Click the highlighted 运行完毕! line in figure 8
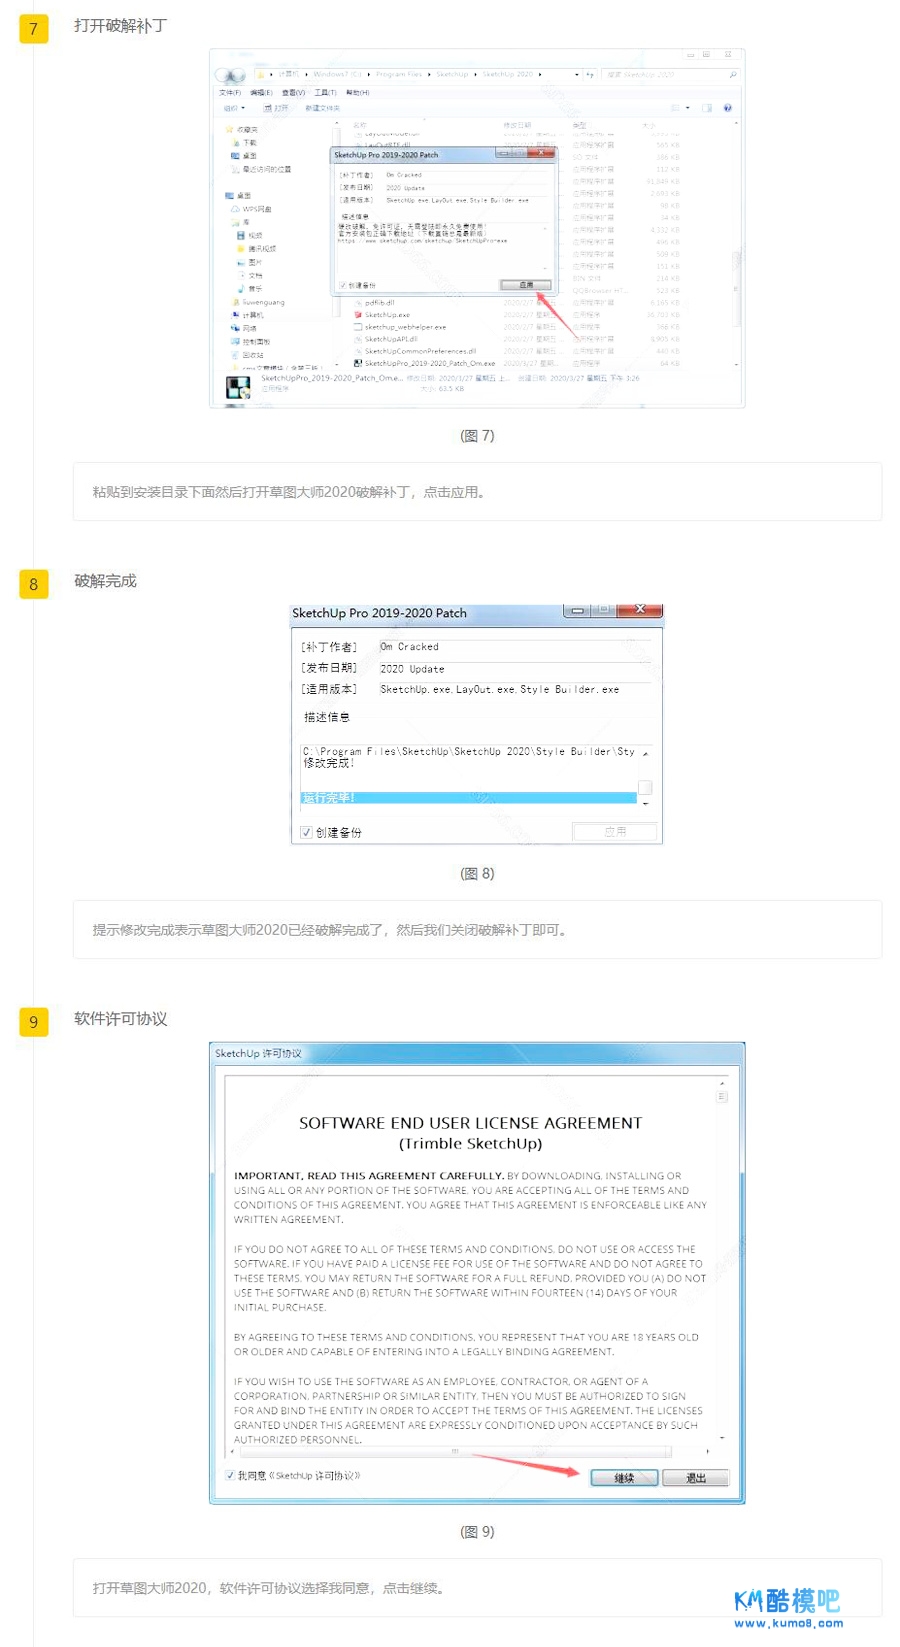 (x=468, y=797)
